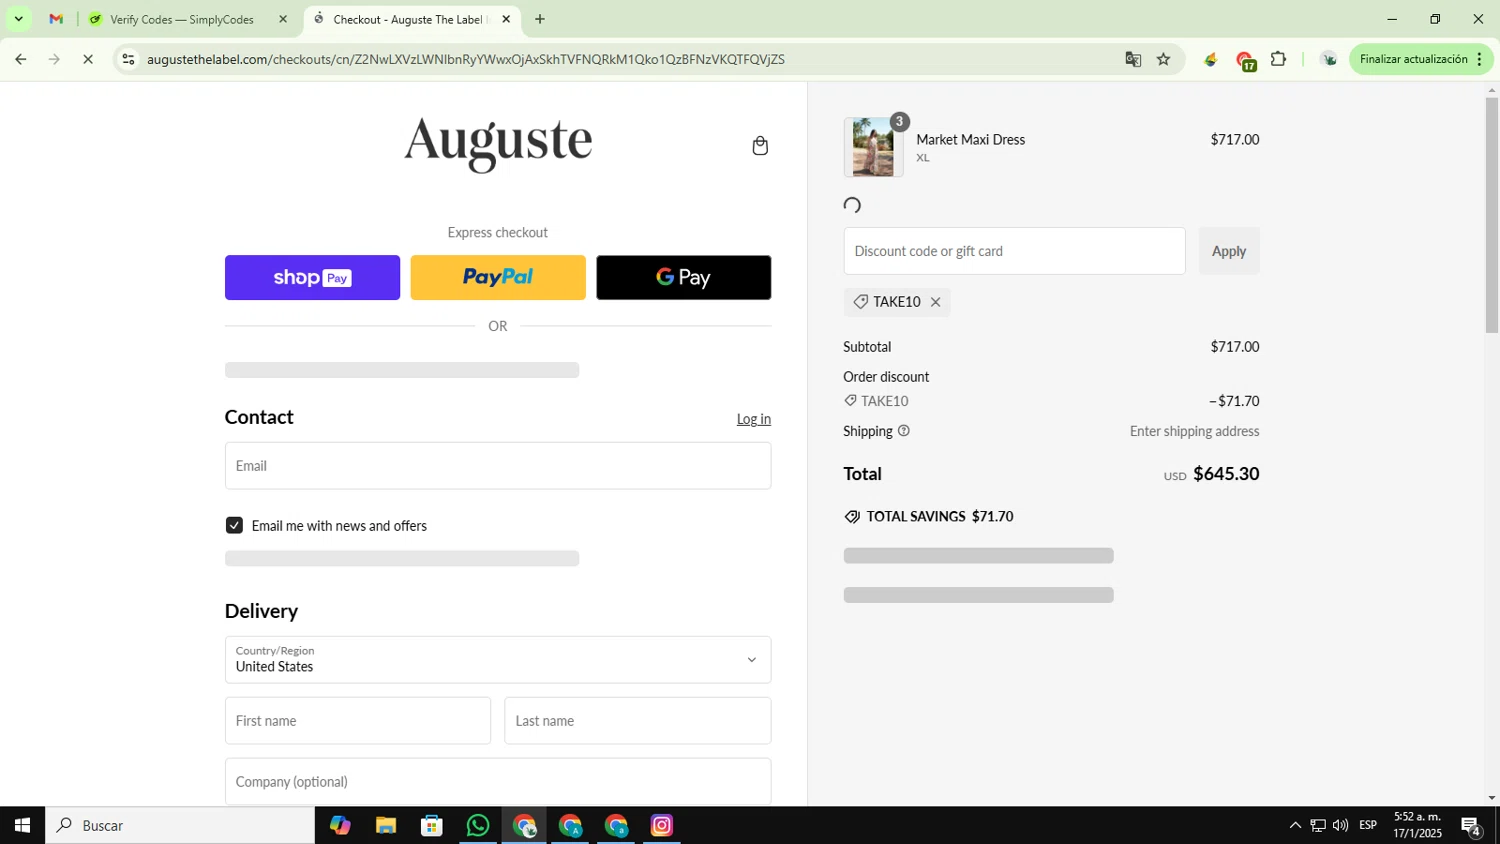Open the Google Translate page icon
Image resolution: width=1500 pixels, height=844 pixels.
pos(1133,59)
